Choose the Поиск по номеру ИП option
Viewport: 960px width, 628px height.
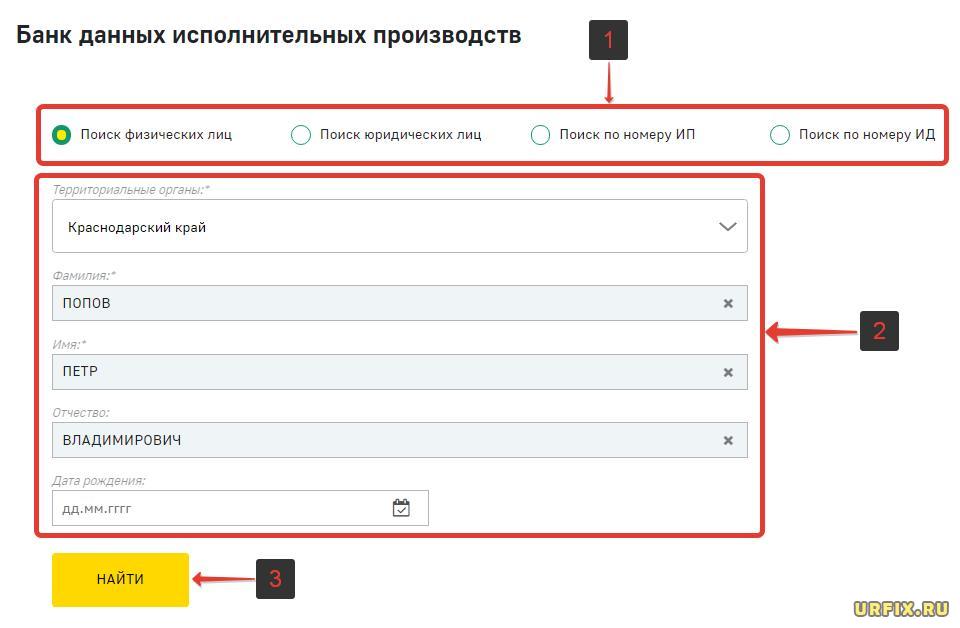(x=540, y=135)
